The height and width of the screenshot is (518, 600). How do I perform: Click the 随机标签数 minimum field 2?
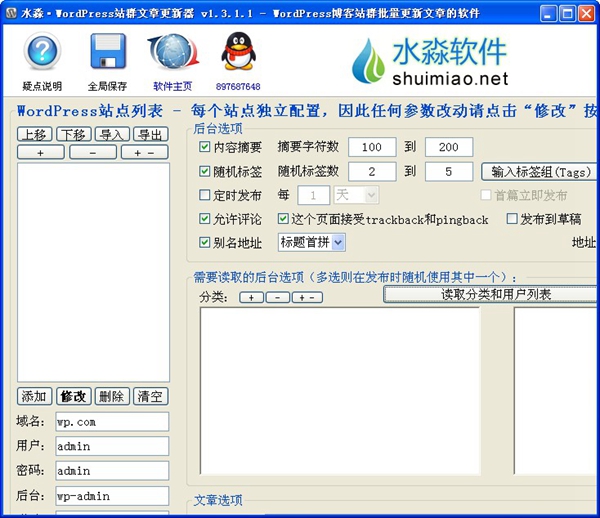[x=372, y=171]
